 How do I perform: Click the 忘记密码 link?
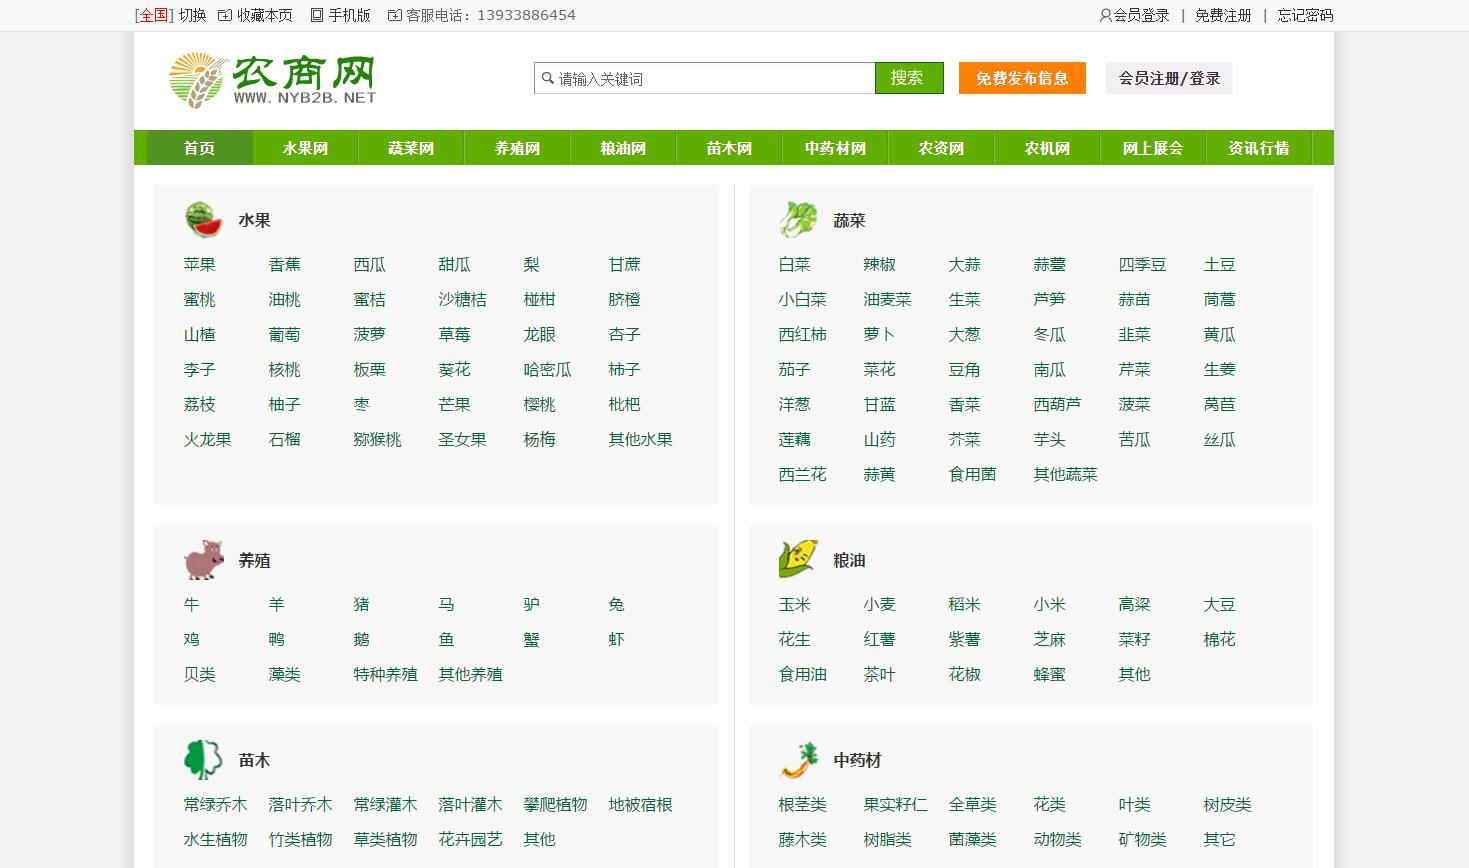click(1305, 15)
